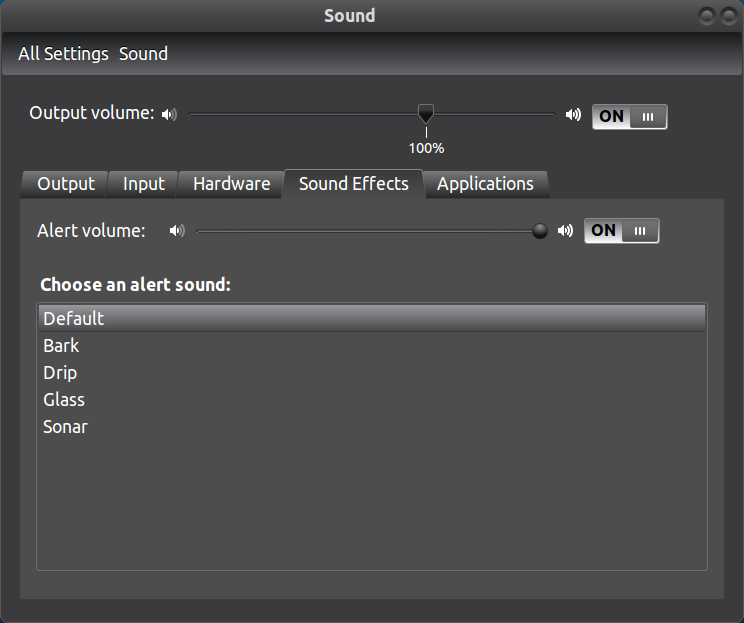744x623 pixels.
Task: Switch to the Hardware tab
Action: click(x=232, y=184)
